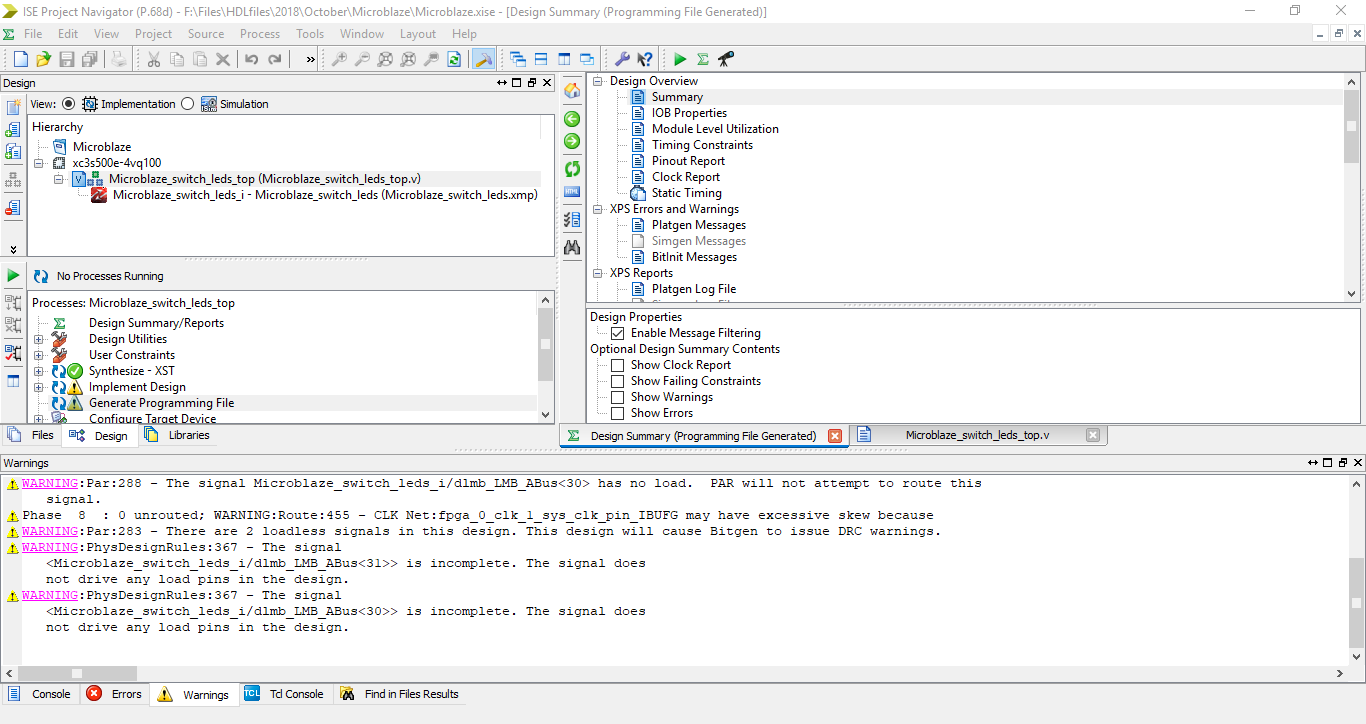Screen dimensions: 1366x724
Task: Expand the User Constraints process
Action: point(39,355)
